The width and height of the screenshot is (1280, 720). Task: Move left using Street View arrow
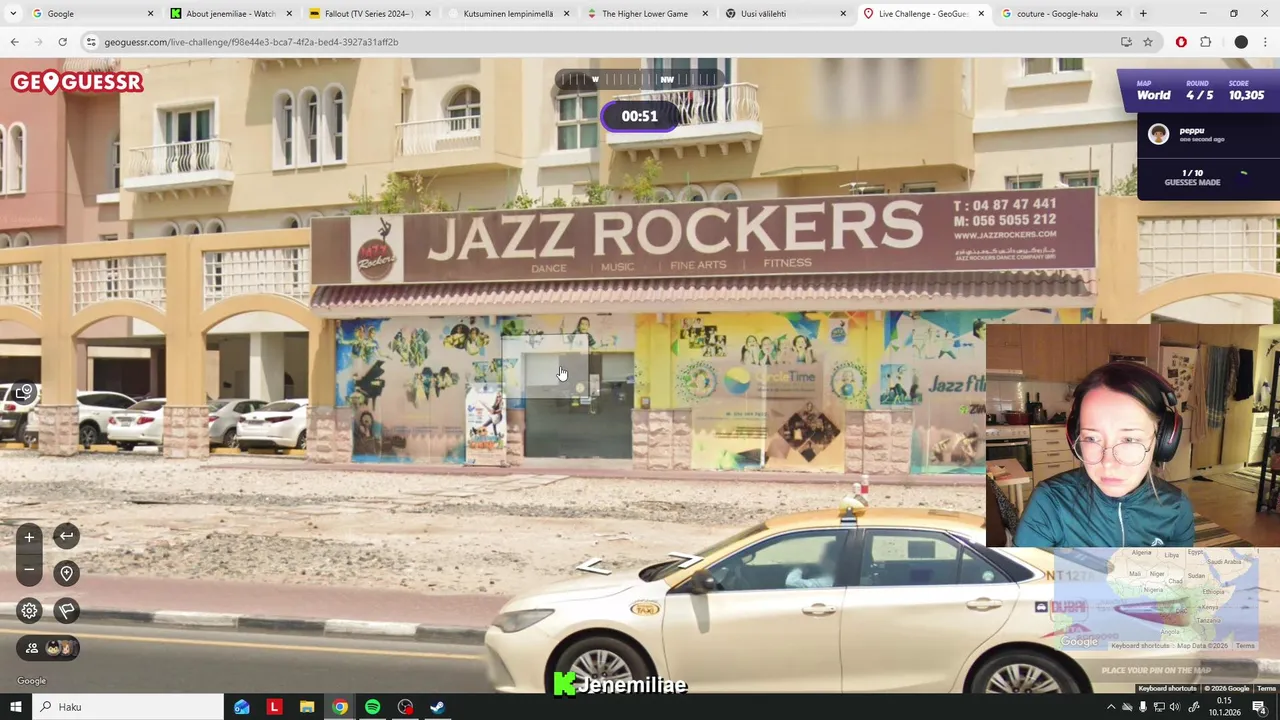click(x=594, y=567)
